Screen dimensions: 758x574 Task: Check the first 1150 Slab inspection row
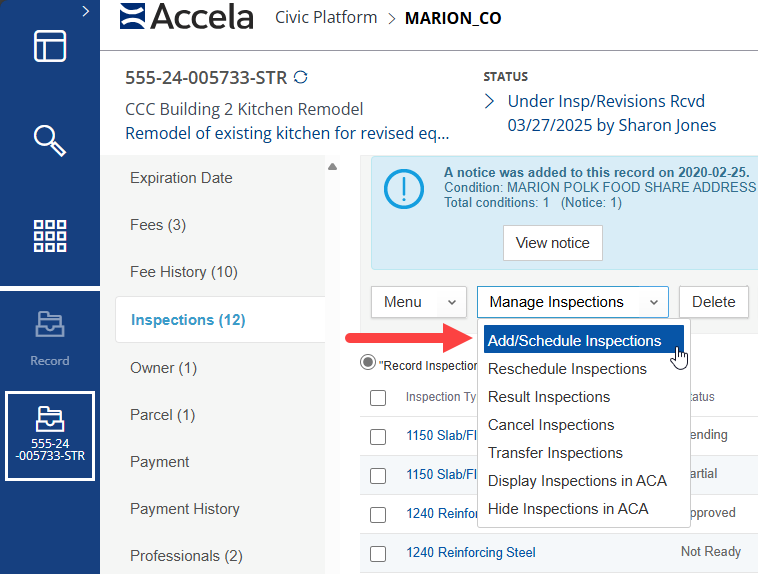pyautogui.click(x=378, y=436)
